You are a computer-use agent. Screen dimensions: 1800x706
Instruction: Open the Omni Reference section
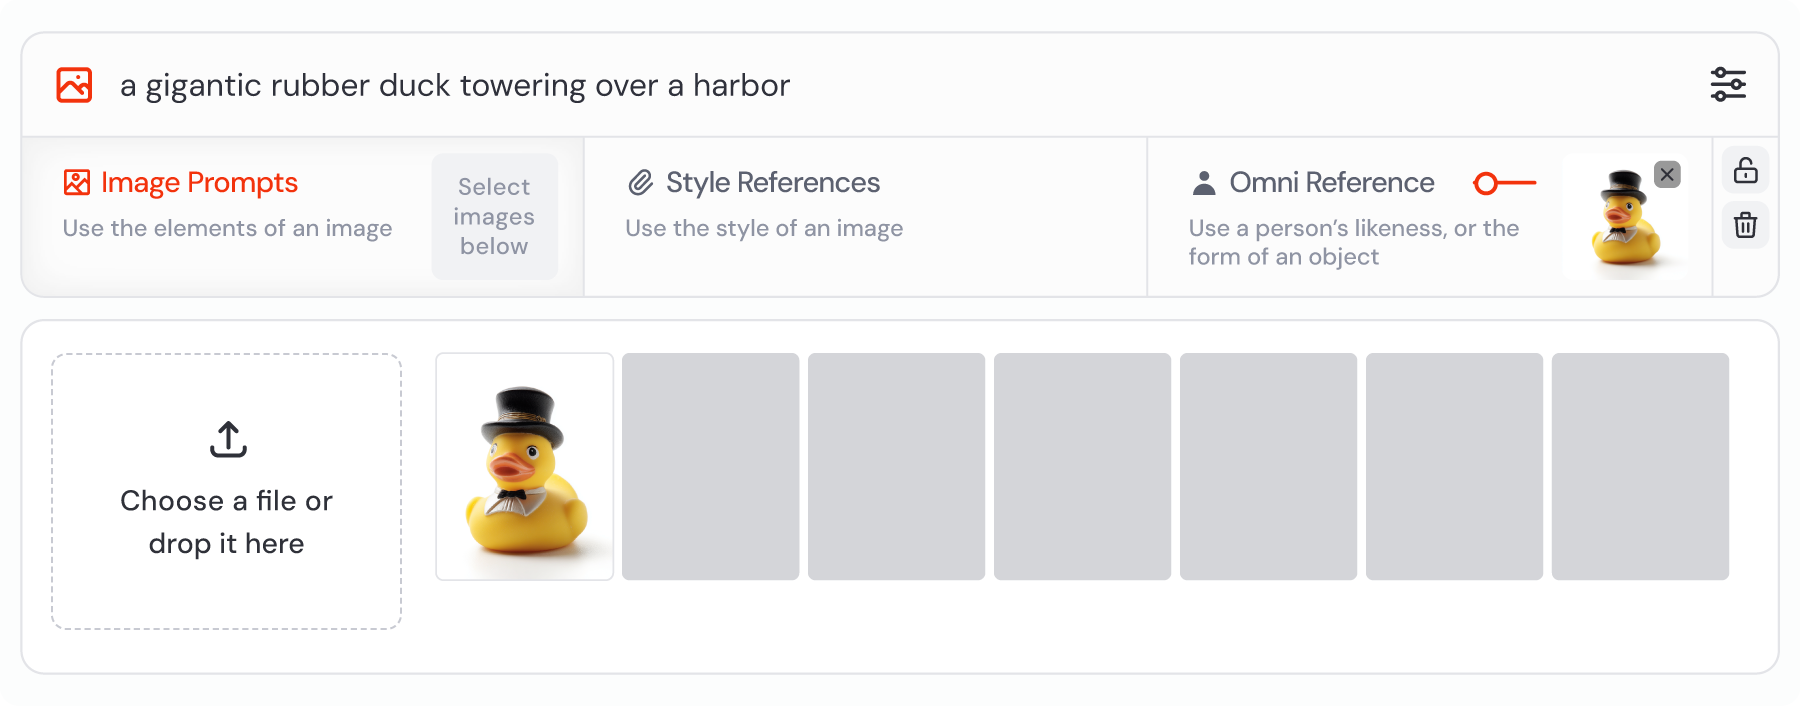pos(1331,183)
